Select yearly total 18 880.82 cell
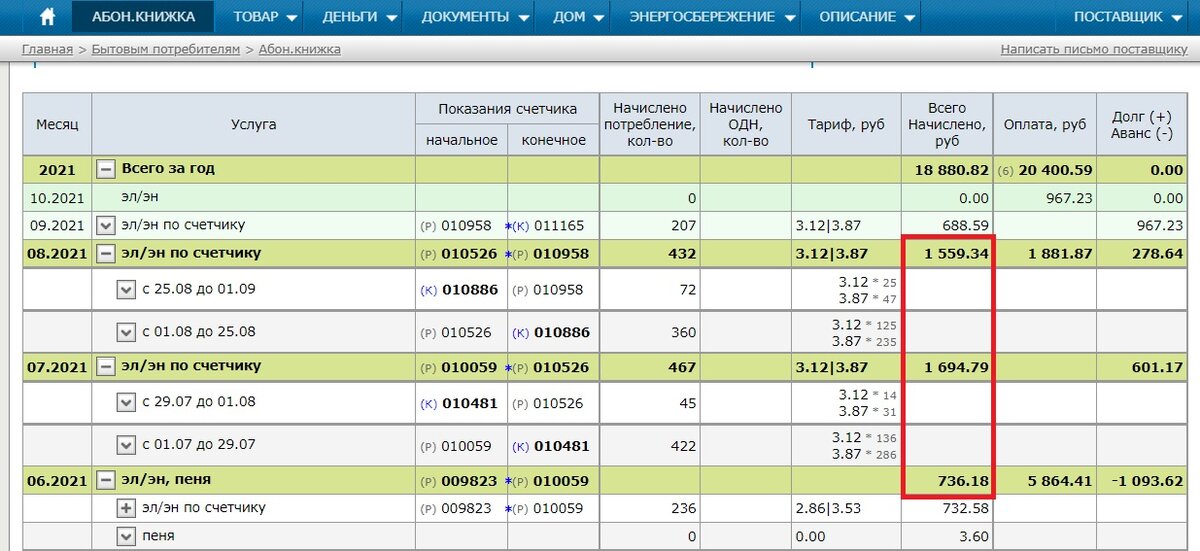Viewport: 1200px width, 551px height. pyautogui.click(x=947, y=170)
